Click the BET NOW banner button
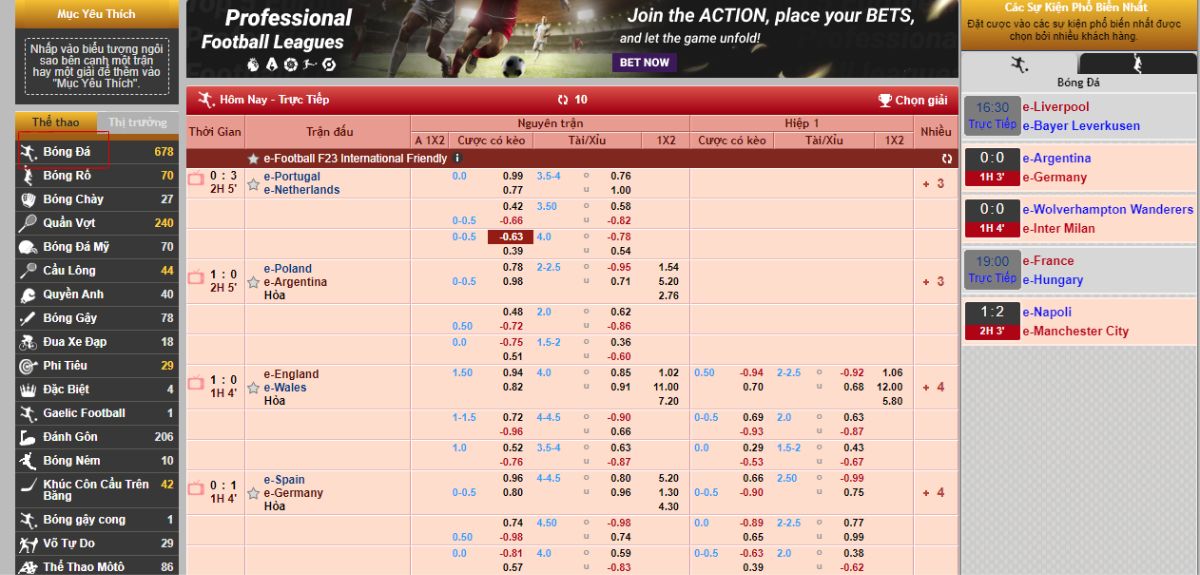 click(644, 62)
